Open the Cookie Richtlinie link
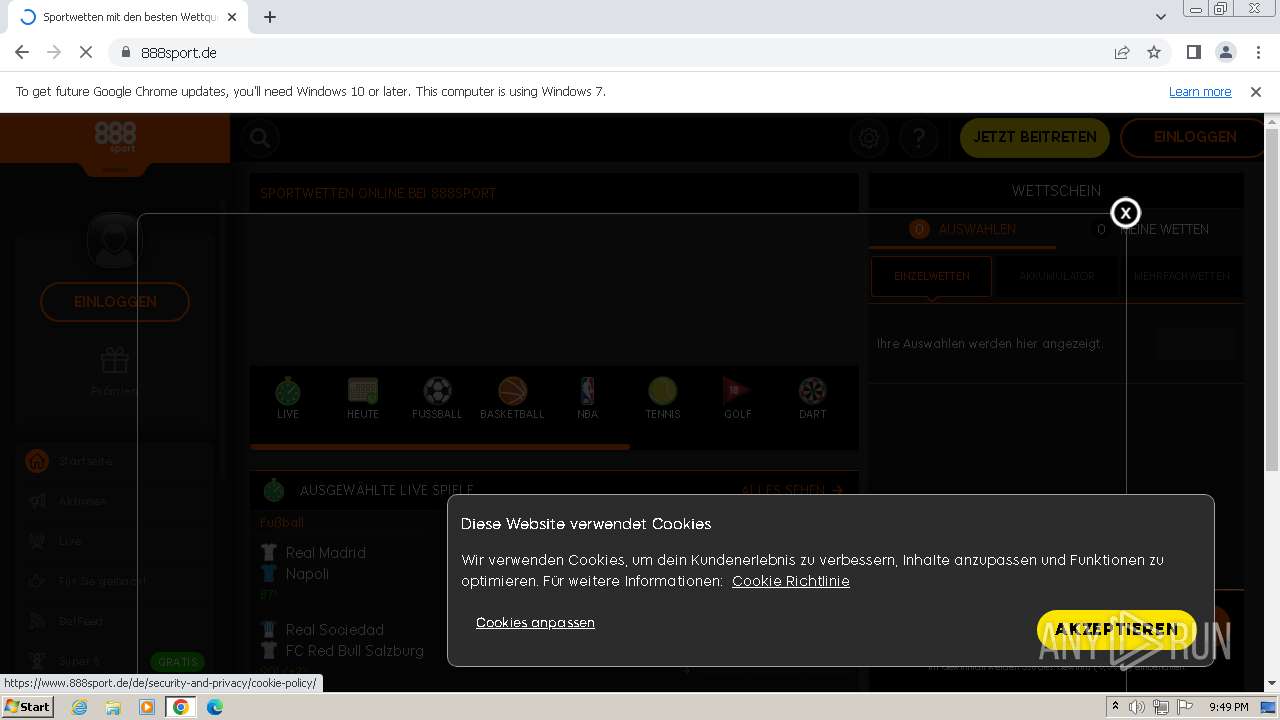Viewport: 1280px width, 720px height. point(790,581)
